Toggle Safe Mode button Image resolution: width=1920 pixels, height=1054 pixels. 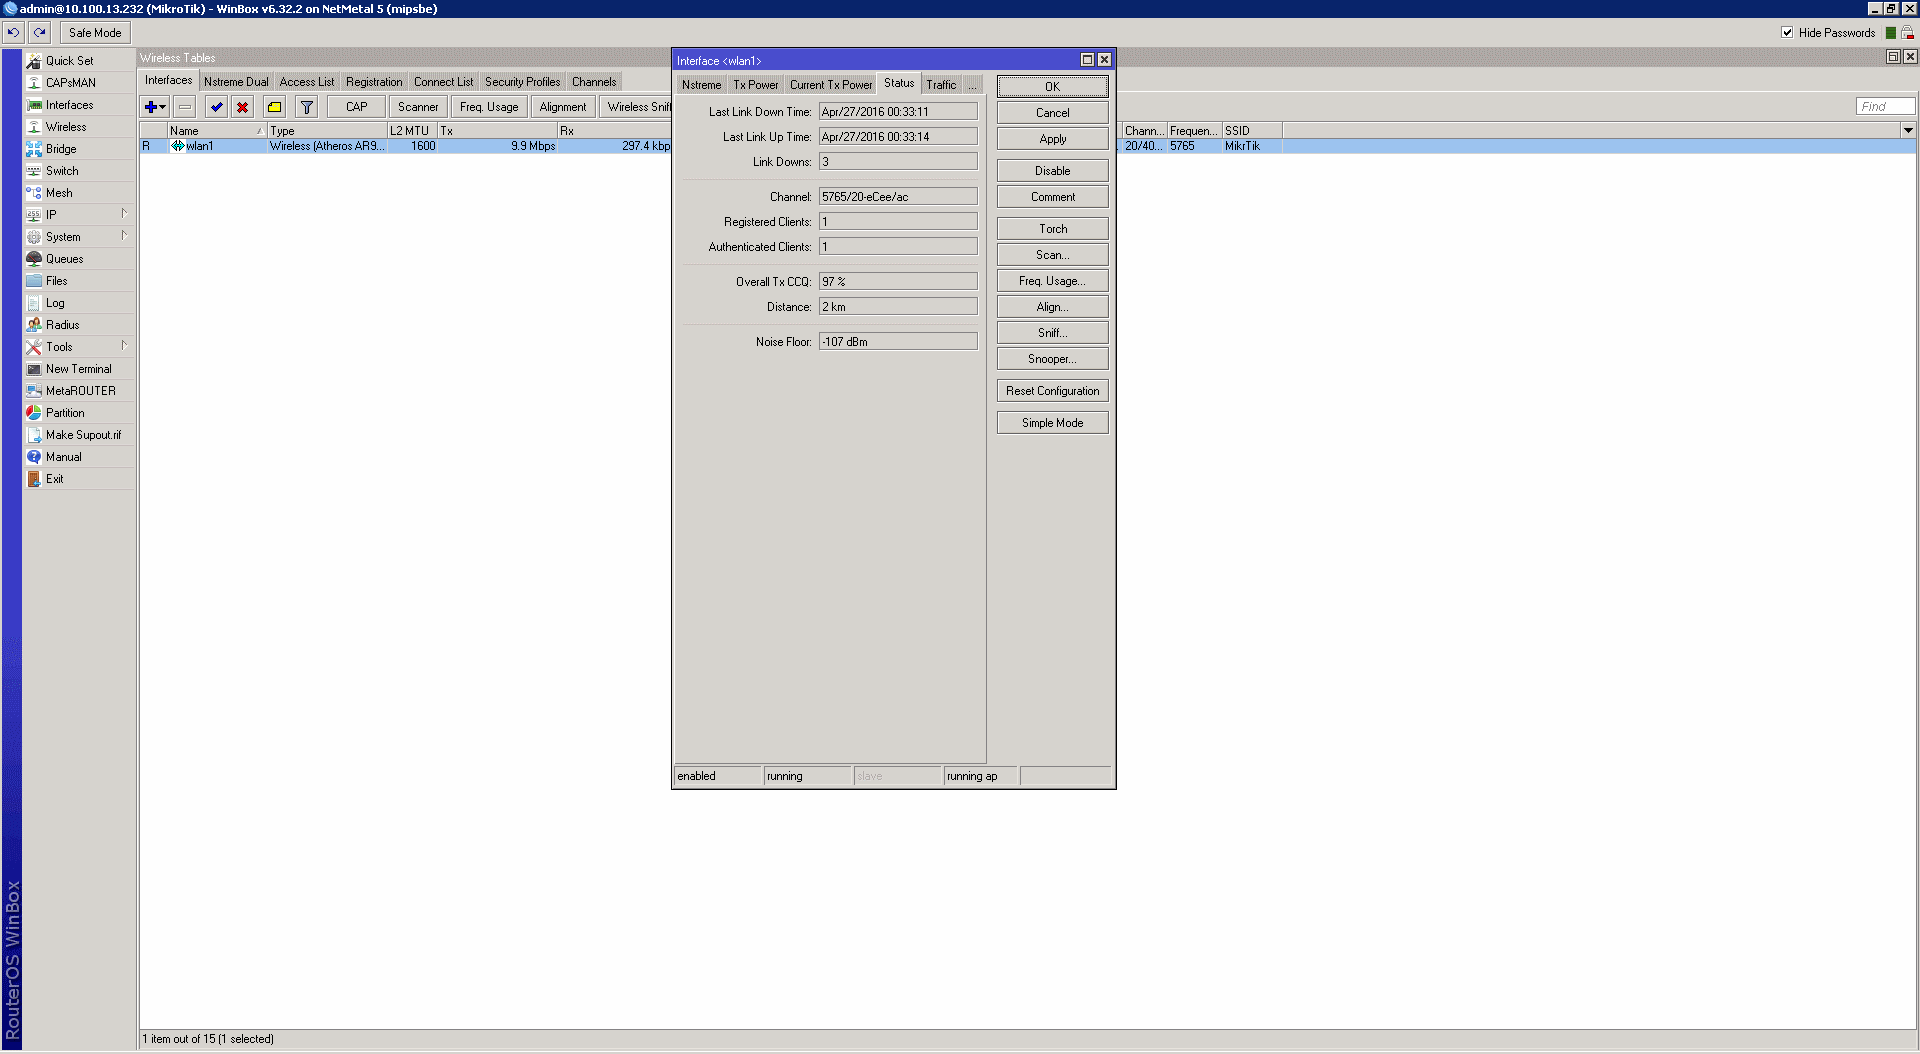(x=95, y=33)
